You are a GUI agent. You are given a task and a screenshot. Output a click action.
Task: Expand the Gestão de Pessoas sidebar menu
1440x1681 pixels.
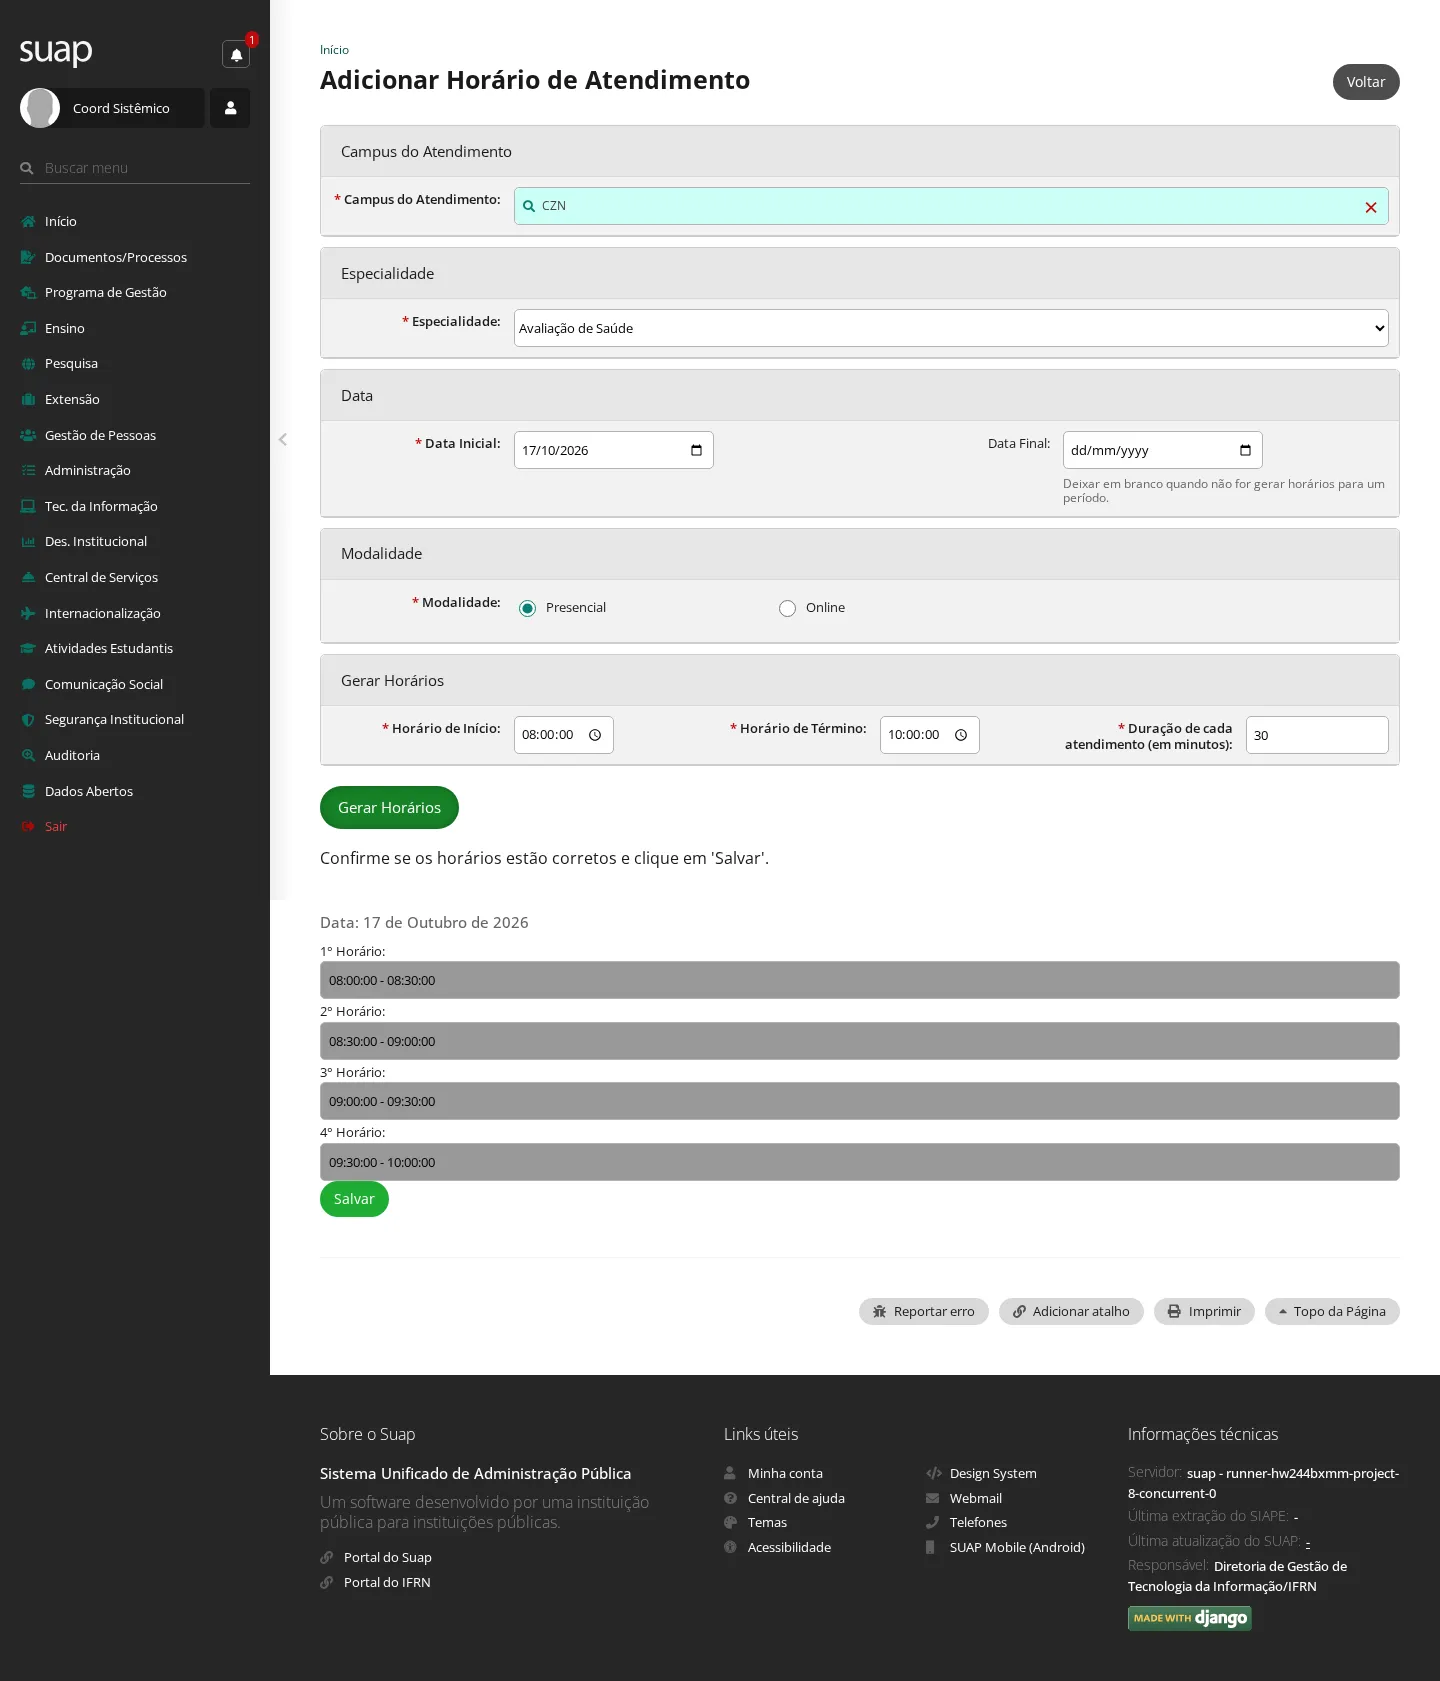click(100, 435)
